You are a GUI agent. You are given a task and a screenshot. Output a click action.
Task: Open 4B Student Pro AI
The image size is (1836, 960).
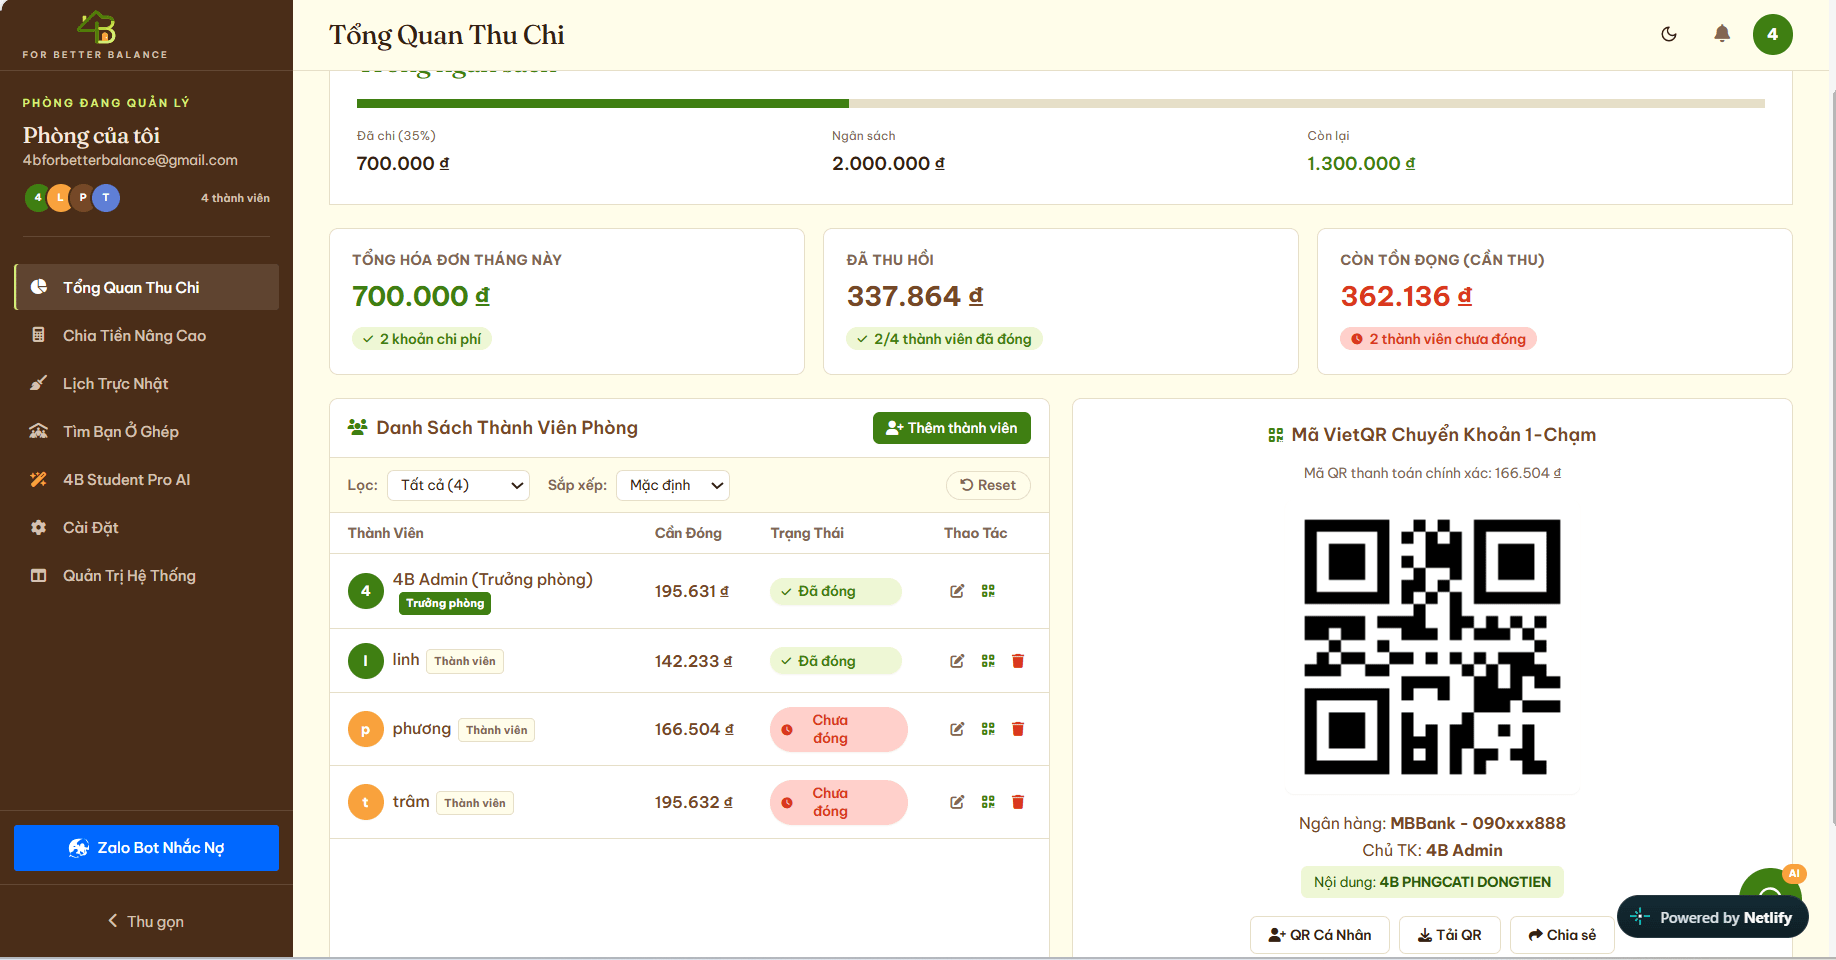[x=146, y=479]
